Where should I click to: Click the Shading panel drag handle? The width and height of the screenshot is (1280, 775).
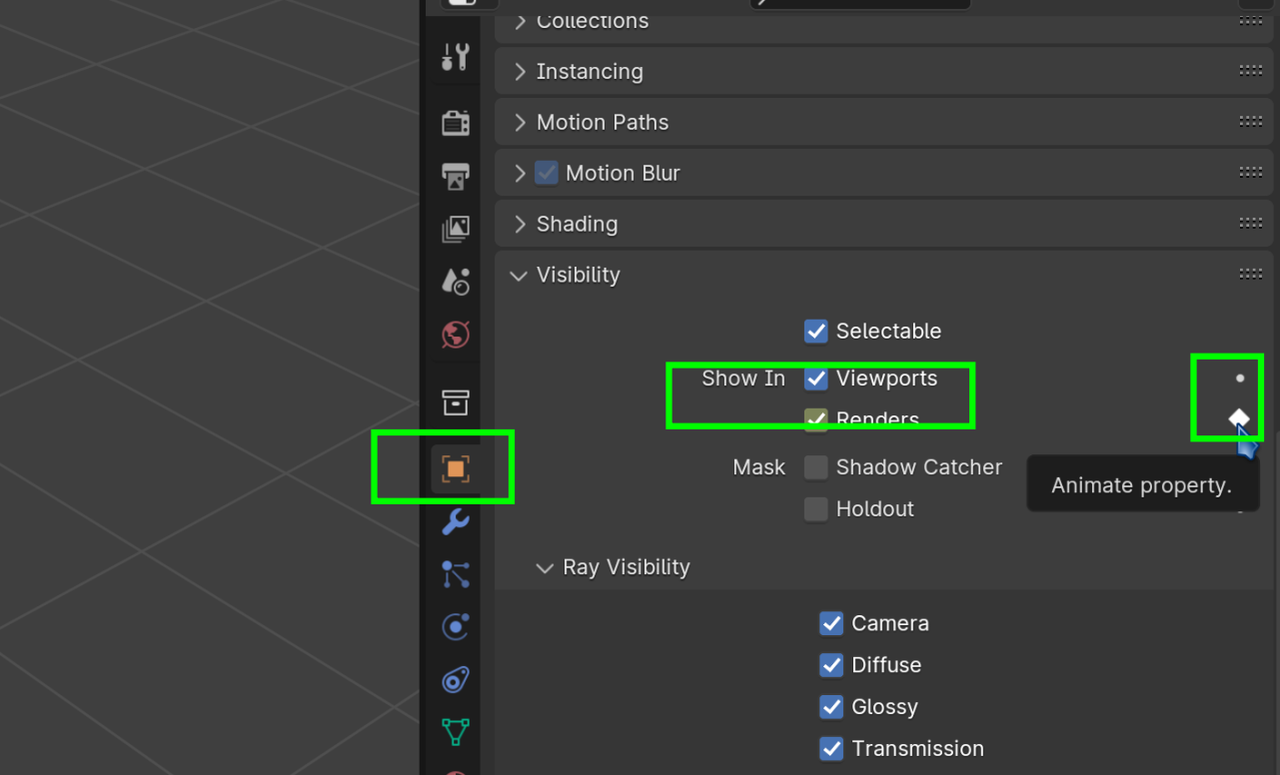[x=1250, y=223]
